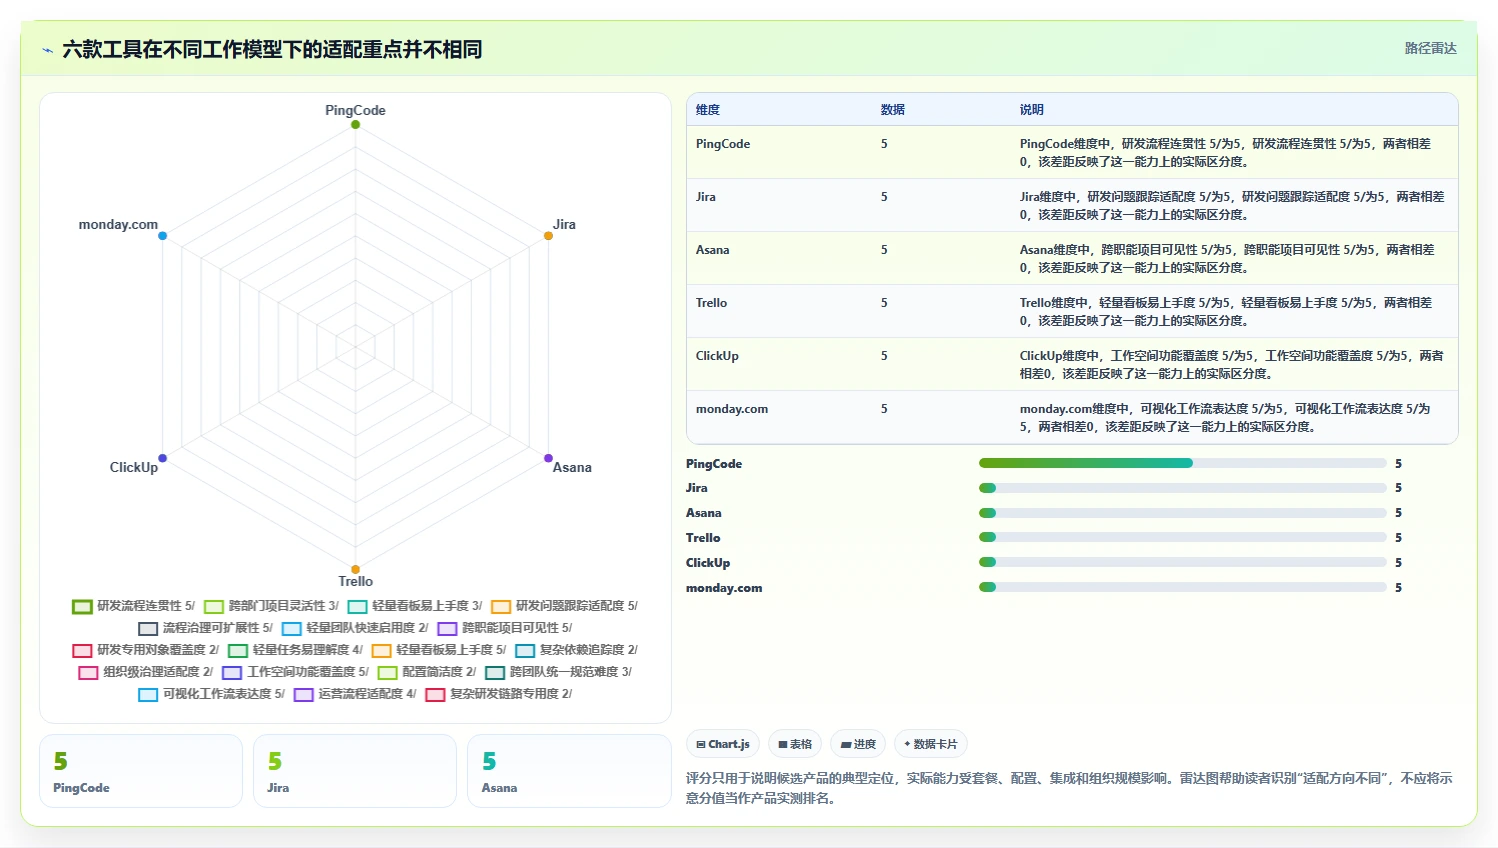The width and height of the screenshot is (1498, 848).
Task: Toggle the 跨部门项目灵活性 3/ legend series
Action: coord(272,606)
